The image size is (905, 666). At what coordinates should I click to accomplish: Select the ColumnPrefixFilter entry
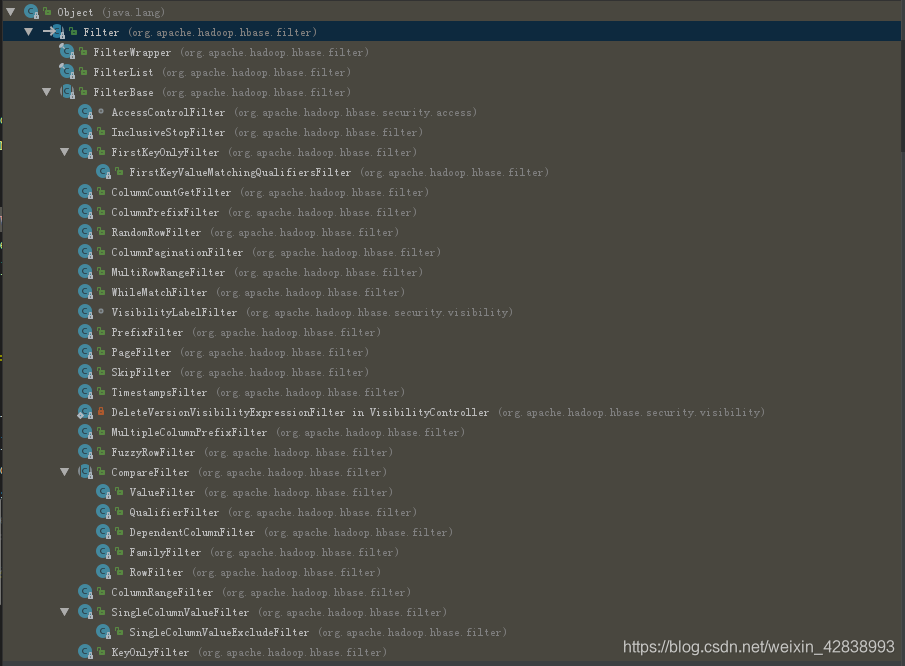[x=264, y=212]
